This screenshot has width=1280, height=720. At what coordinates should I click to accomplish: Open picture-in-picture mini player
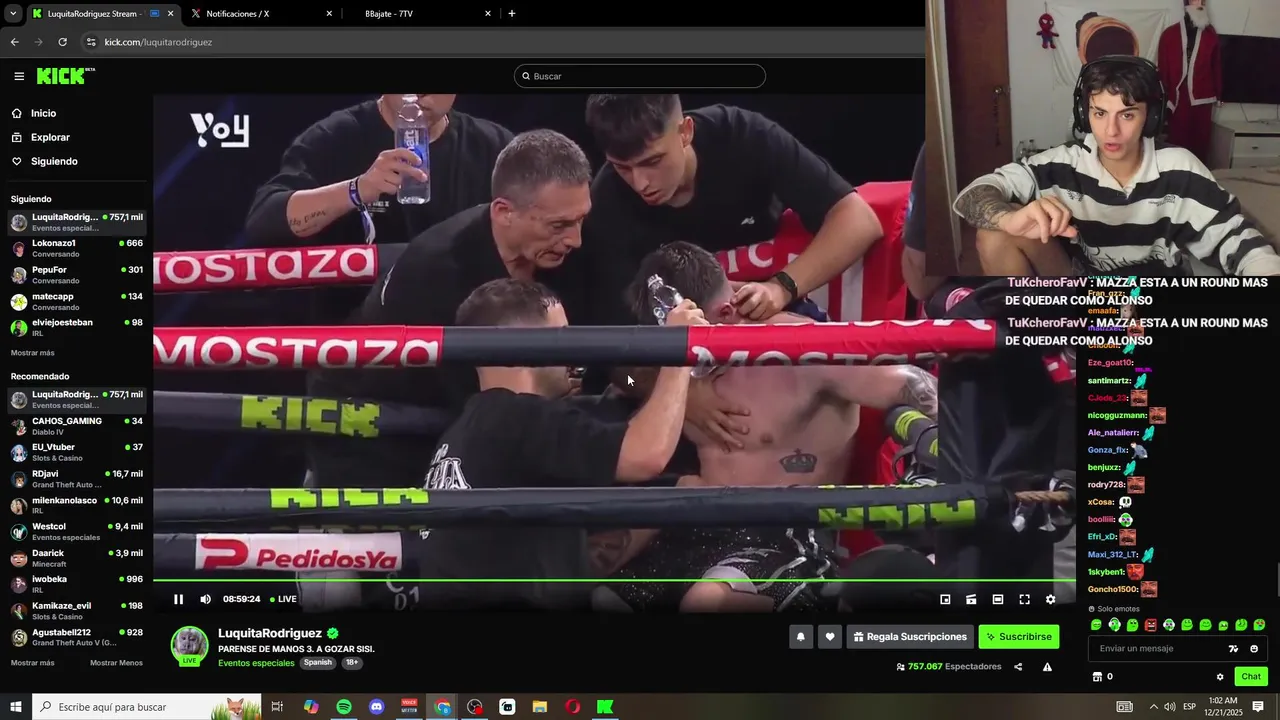coord(945,599)
